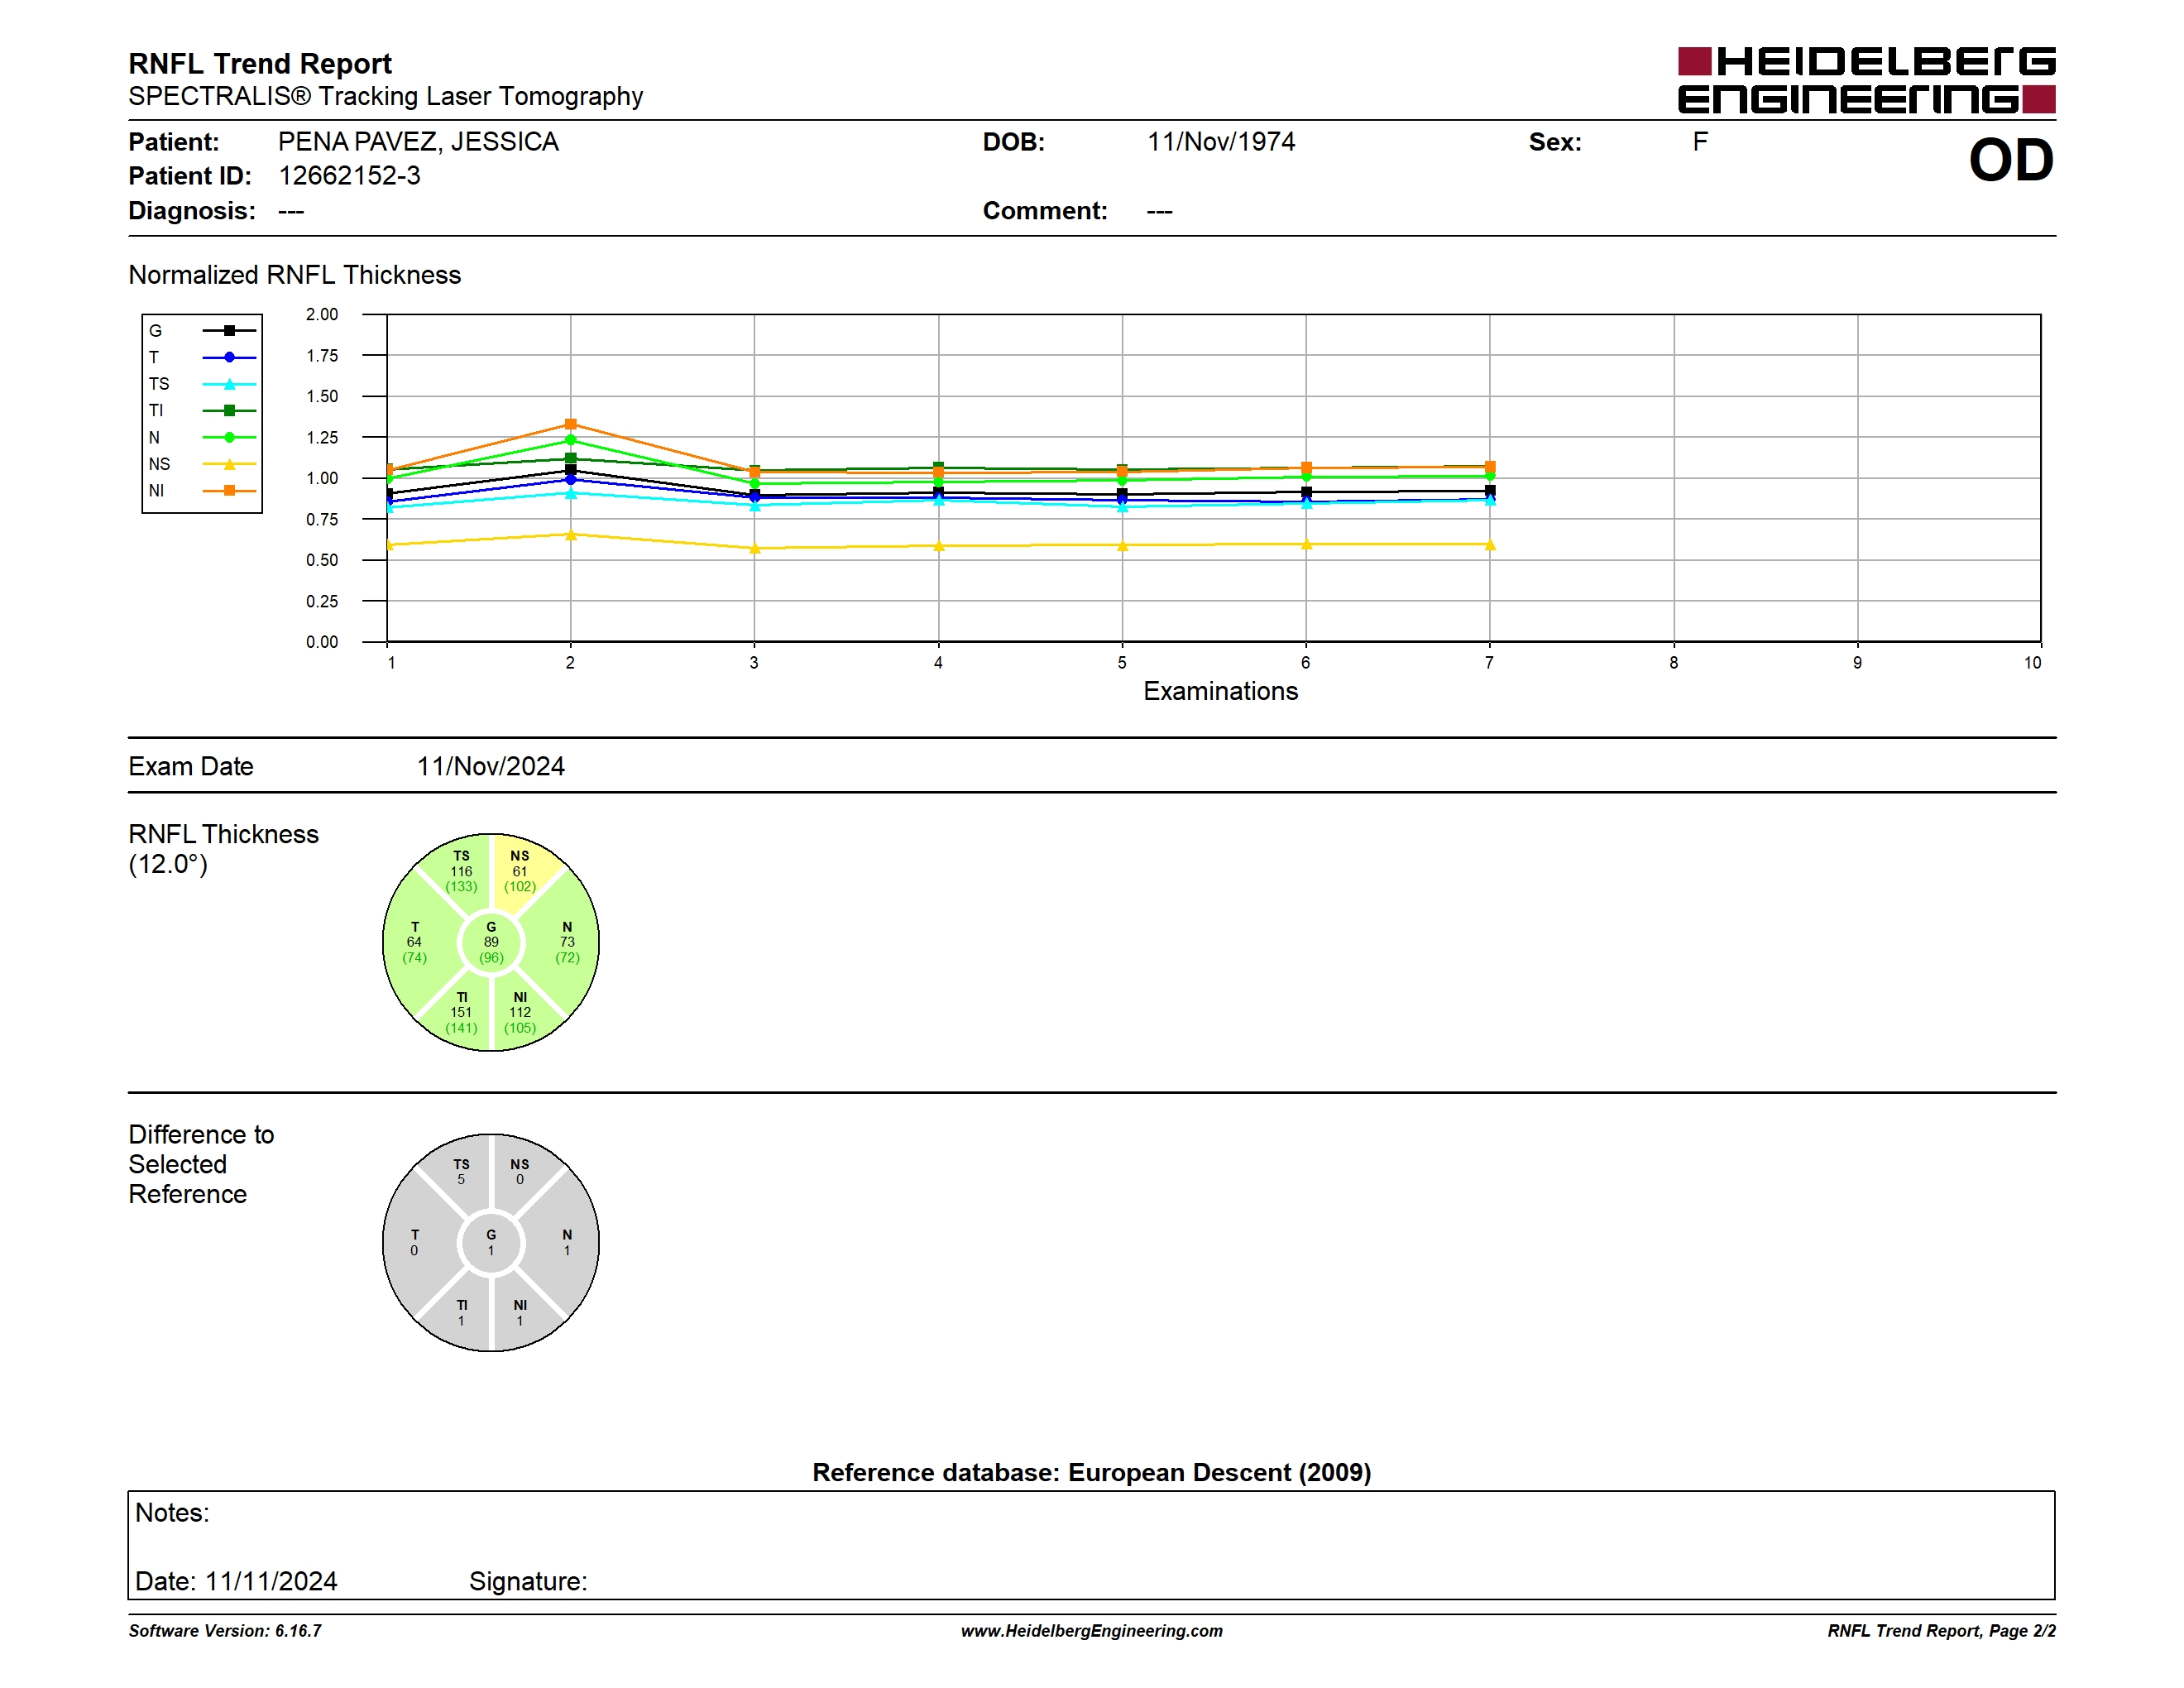Viewport: 2184px width, 1688px height.
Task: Click Exam Date value '11/Nov/2024'
Action: 491,766
